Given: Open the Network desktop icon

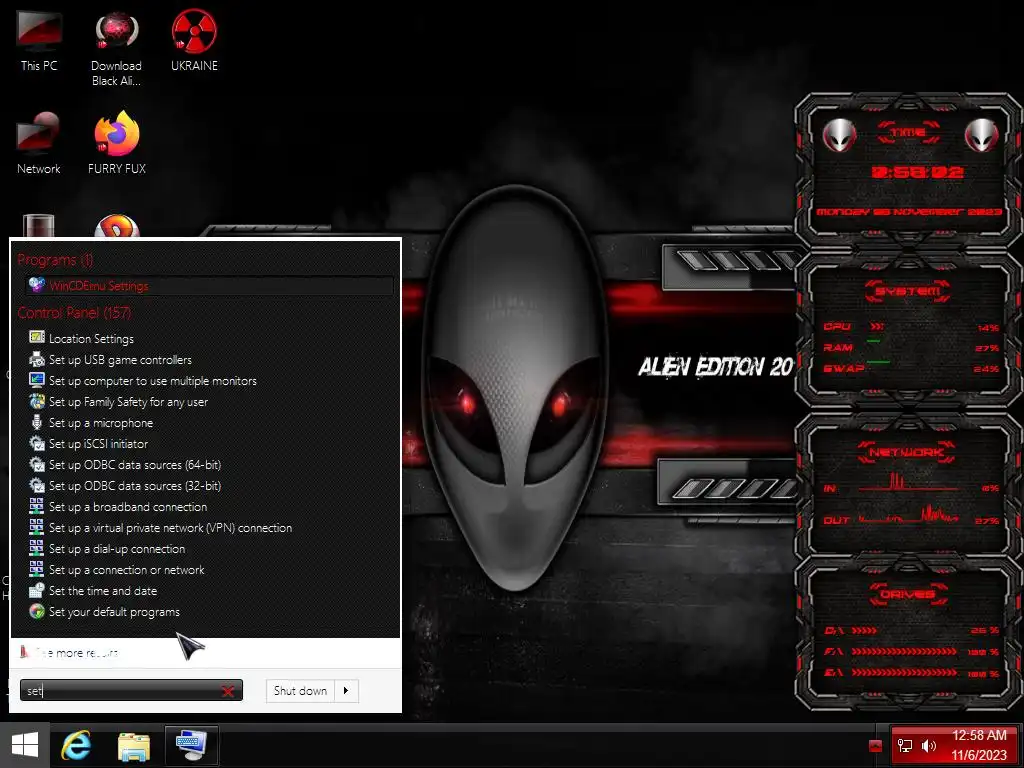Looking at the screenshot, I should 39,143.
